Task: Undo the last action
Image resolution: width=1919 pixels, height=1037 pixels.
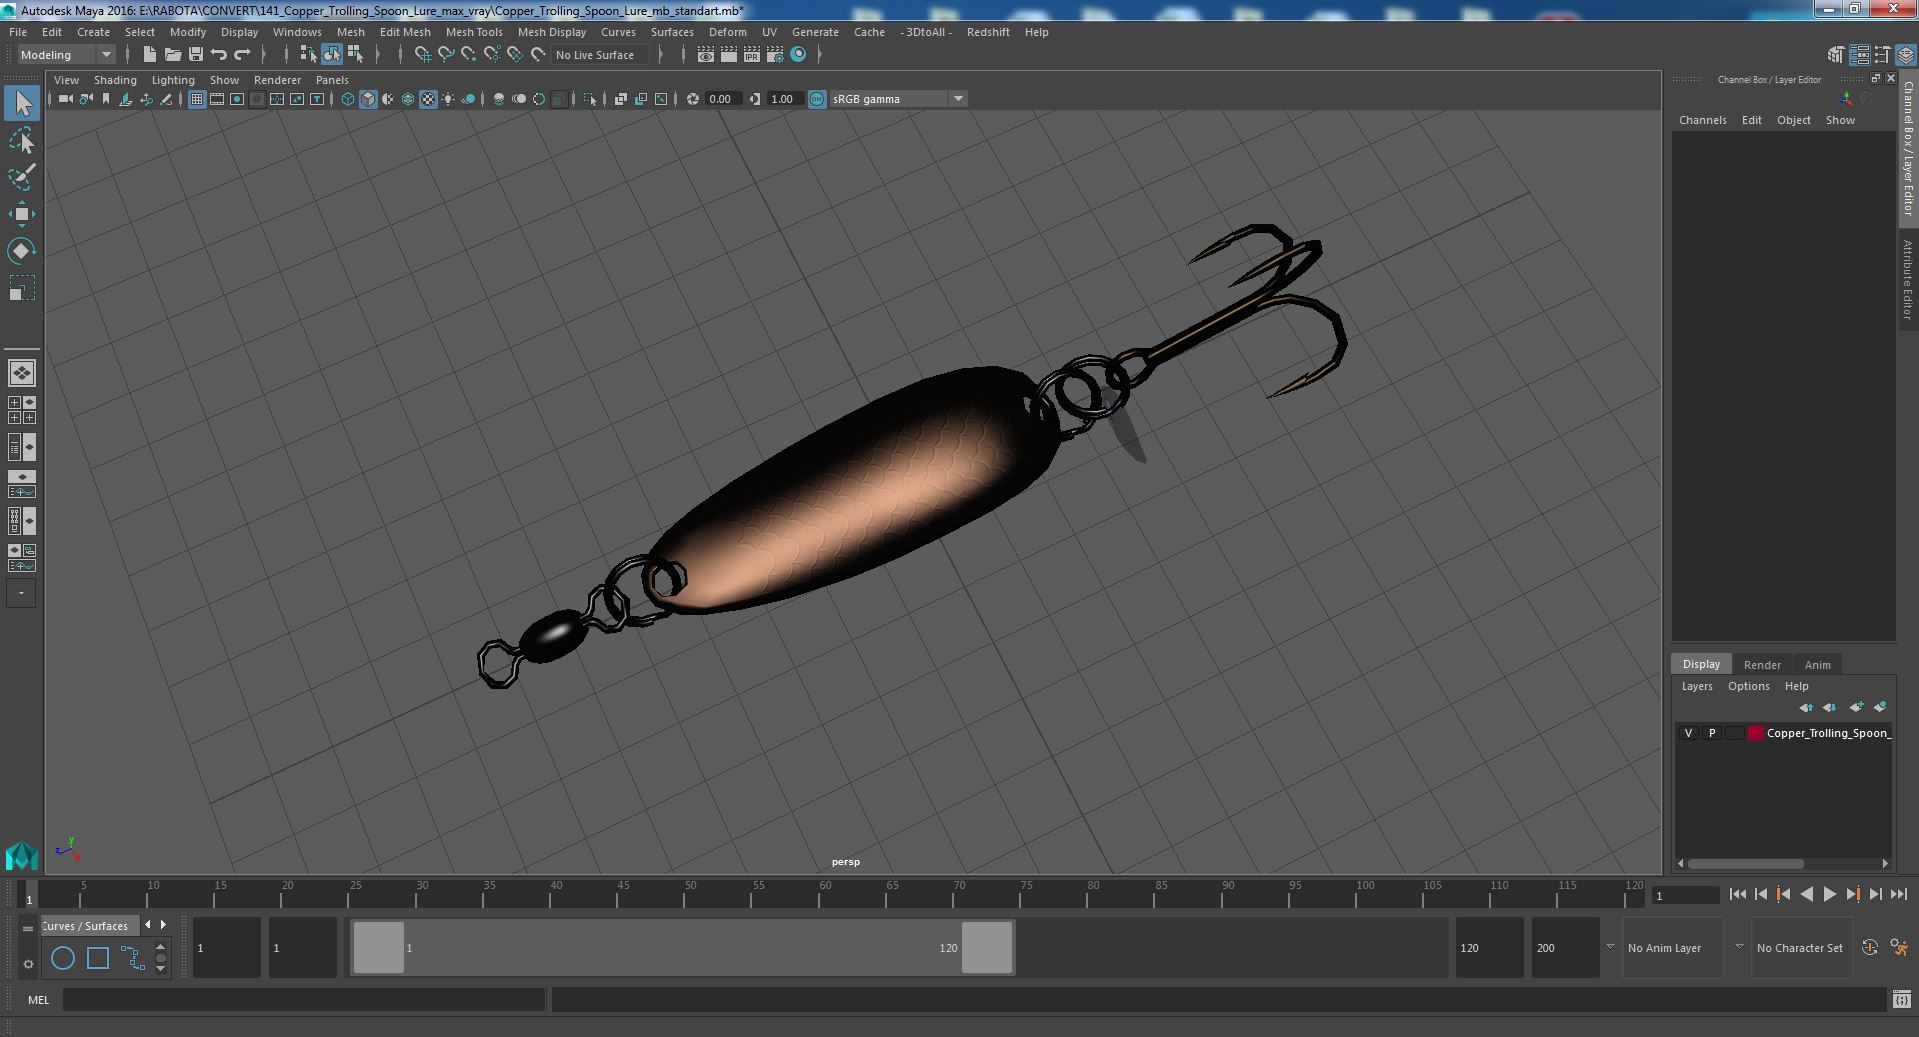Action: click(219, 55)
